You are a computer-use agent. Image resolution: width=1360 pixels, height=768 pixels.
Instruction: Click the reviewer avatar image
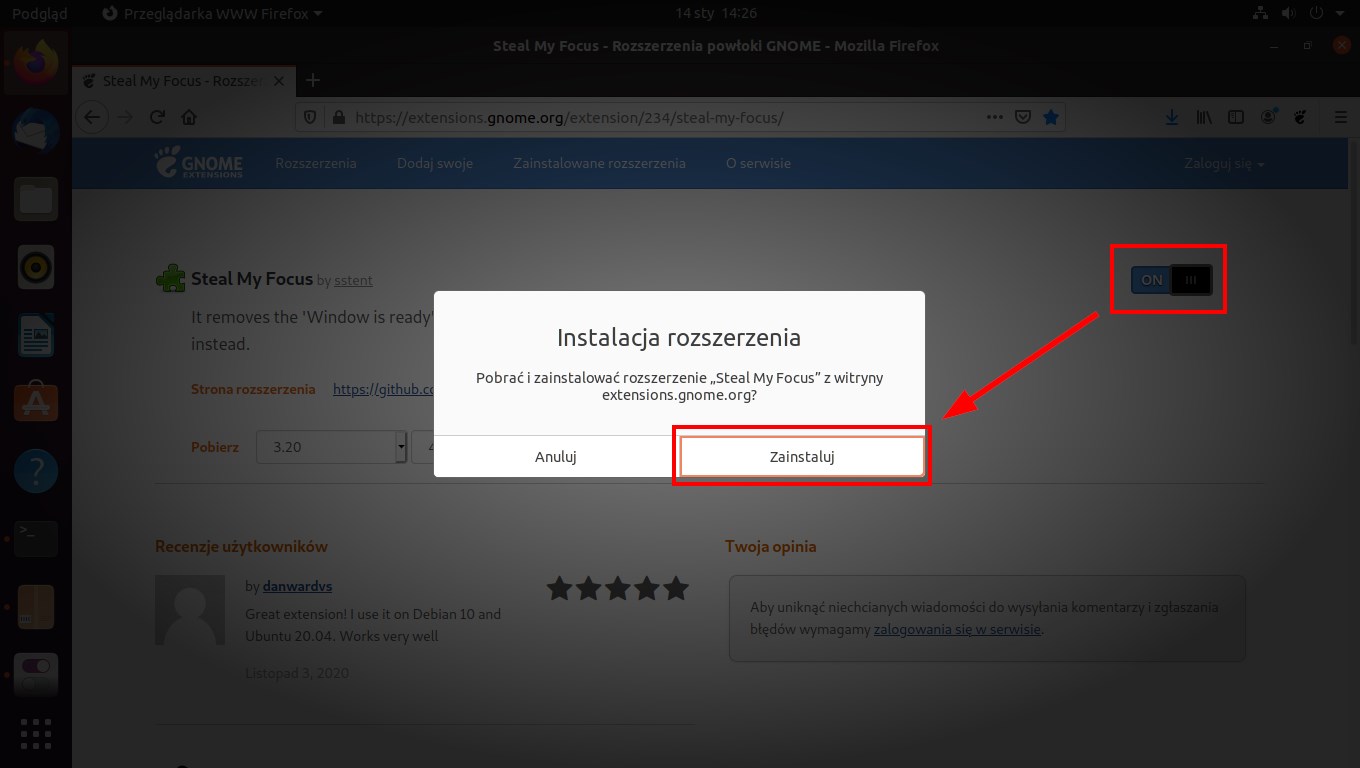[190, 610]
